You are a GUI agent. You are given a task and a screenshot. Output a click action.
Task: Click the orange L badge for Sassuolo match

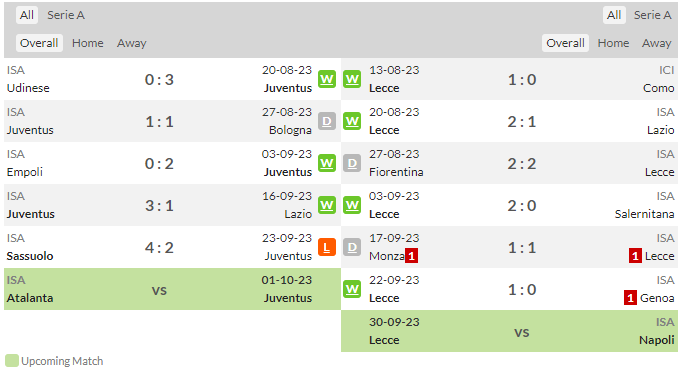(x=327, y=247)
